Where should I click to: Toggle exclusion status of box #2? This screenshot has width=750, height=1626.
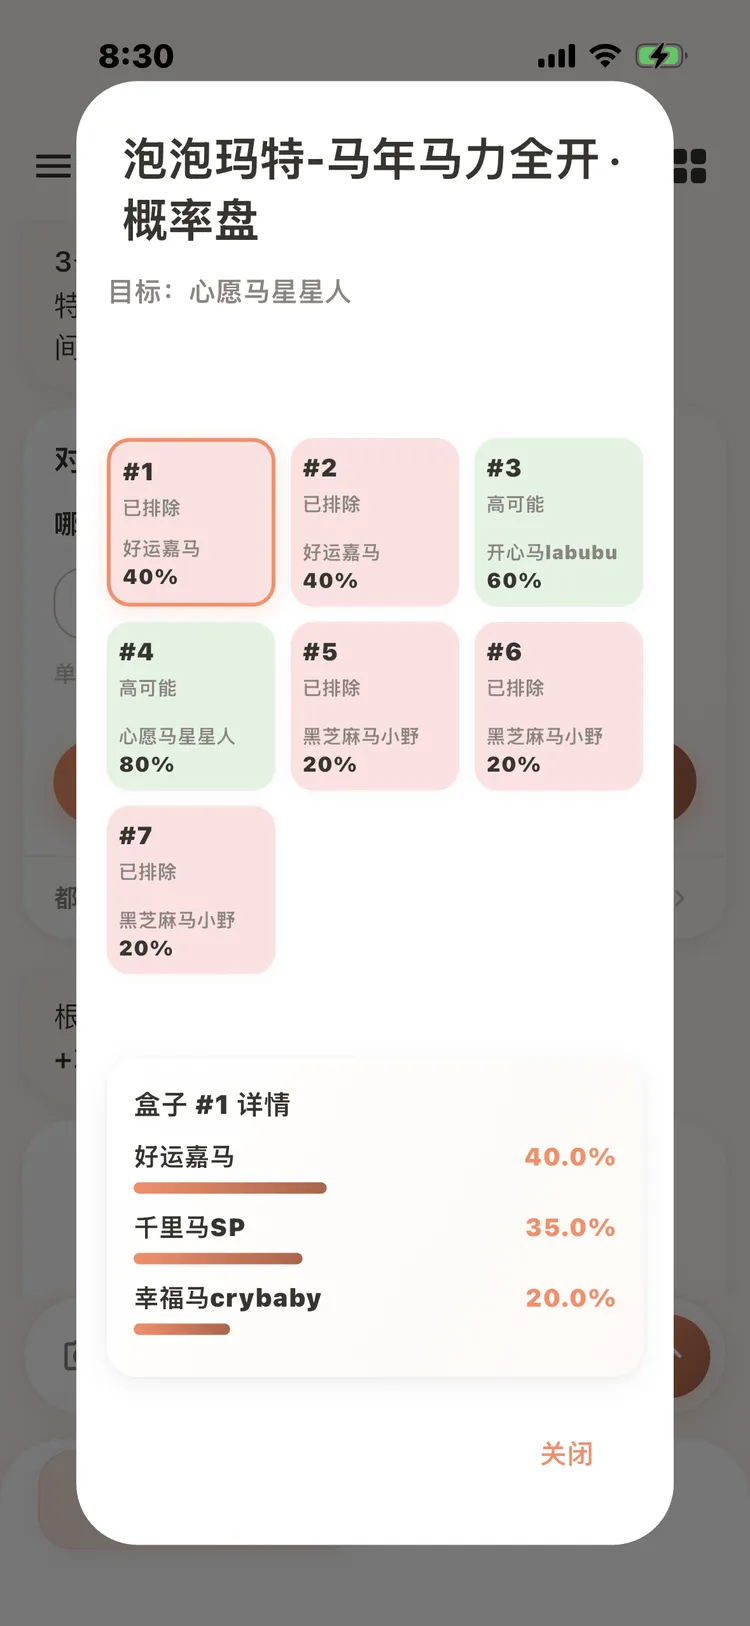click(374, 522)
